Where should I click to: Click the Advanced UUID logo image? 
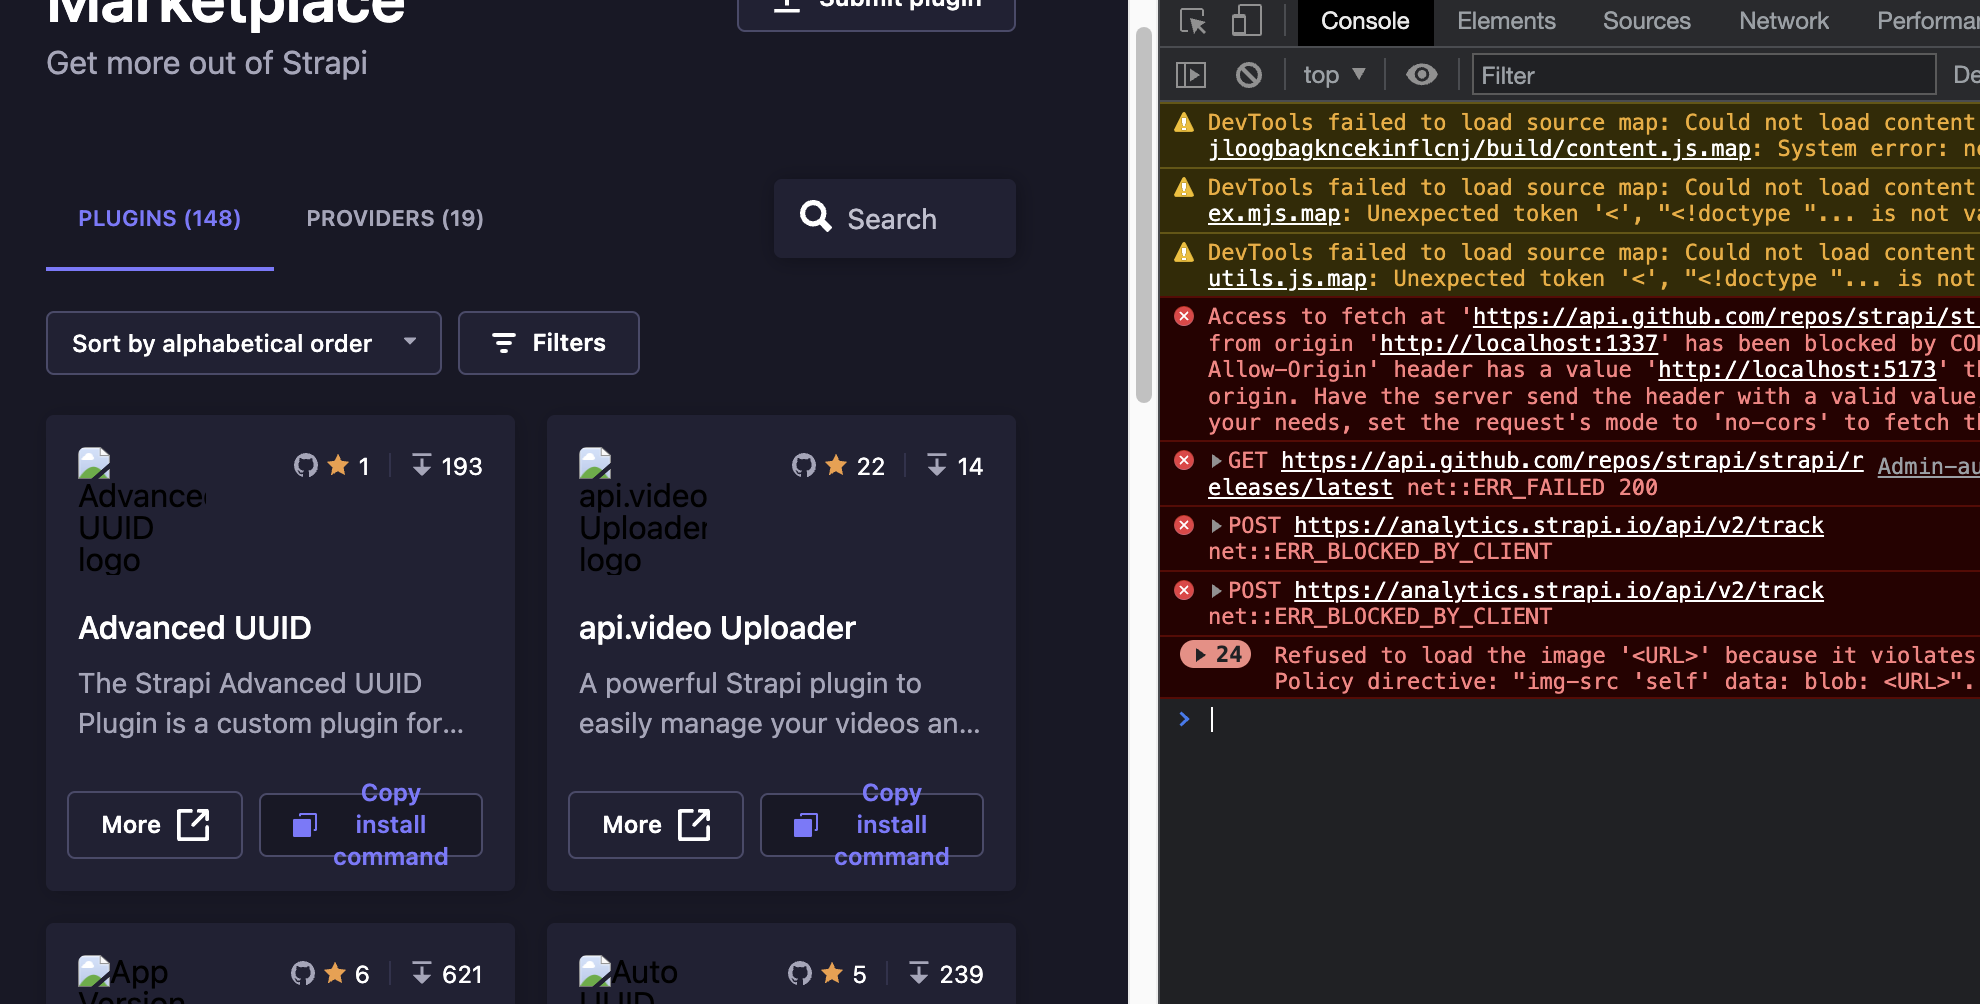(142, 511)
